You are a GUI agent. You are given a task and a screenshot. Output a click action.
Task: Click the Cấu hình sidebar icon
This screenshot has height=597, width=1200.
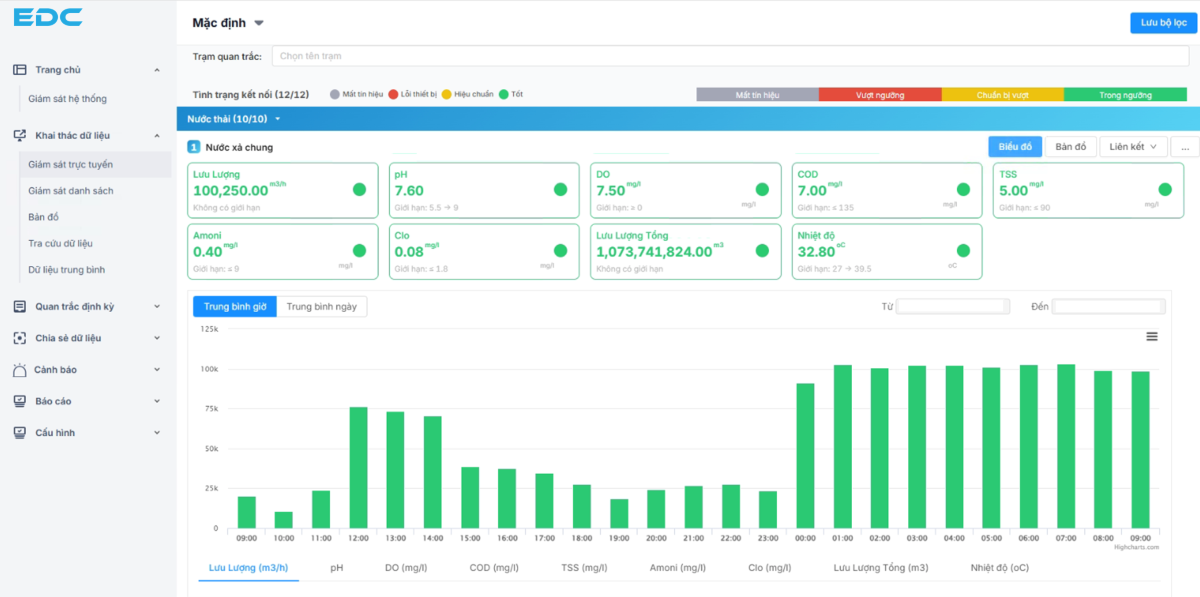(19, 433)
